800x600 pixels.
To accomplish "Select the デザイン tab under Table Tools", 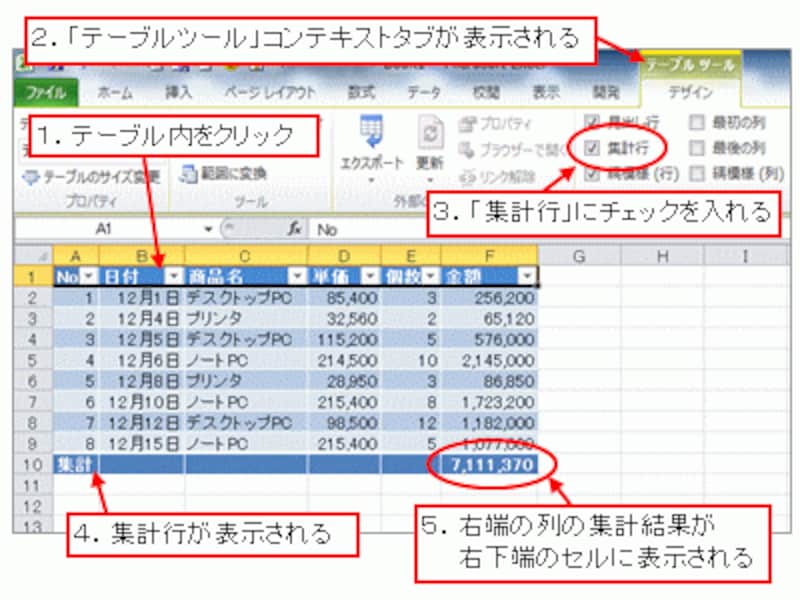I will tap(690, 92).
